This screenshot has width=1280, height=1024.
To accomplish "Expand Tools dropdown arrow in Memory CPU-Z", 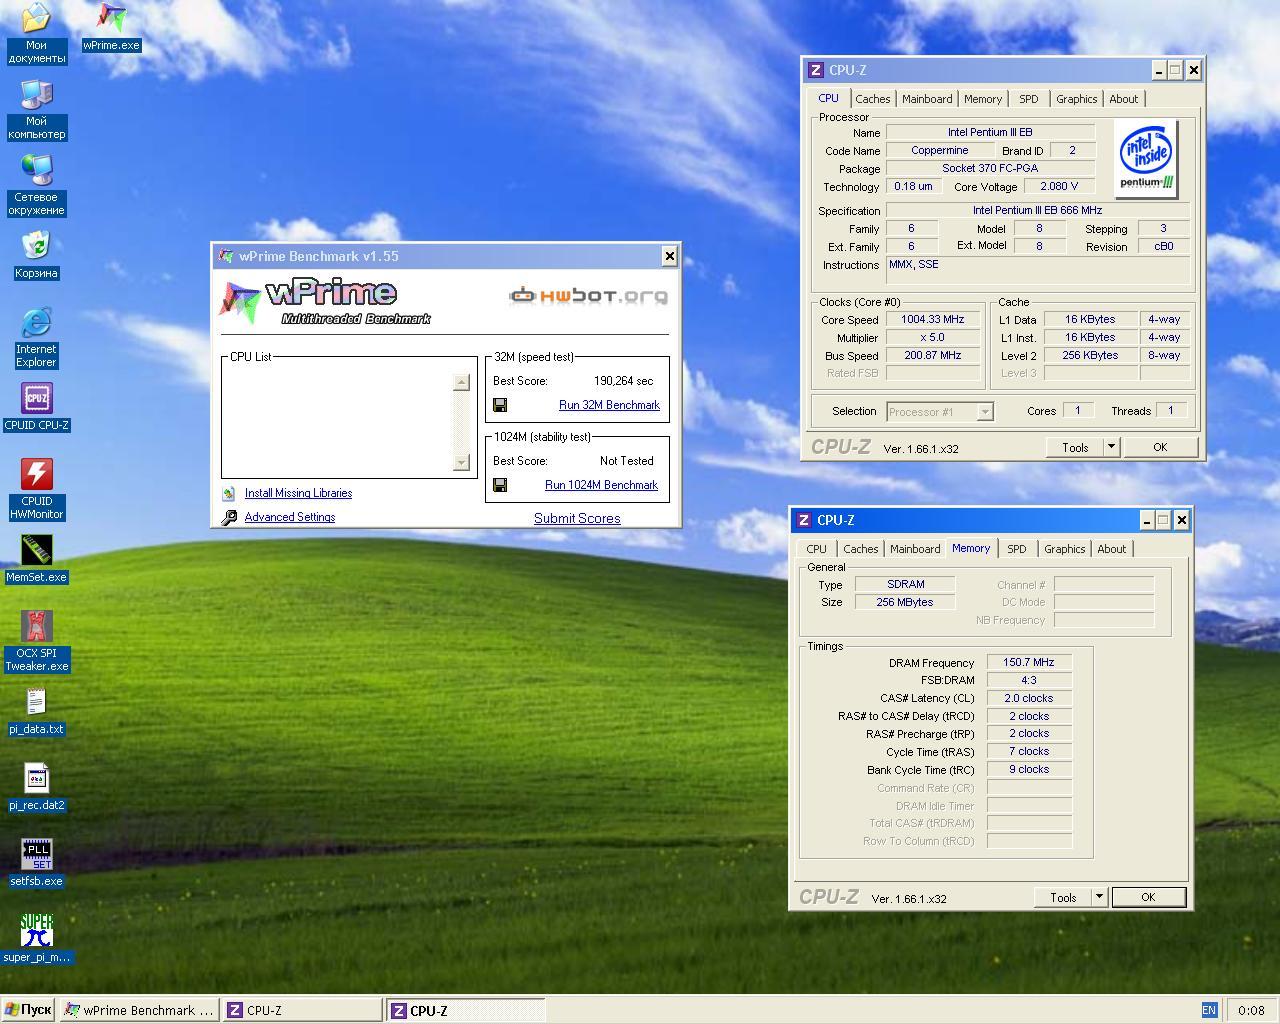I will coord(1099,897).
